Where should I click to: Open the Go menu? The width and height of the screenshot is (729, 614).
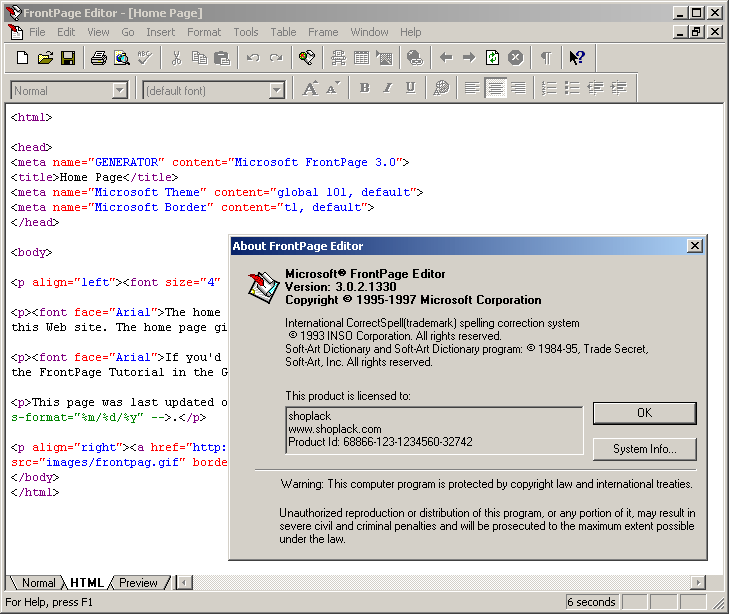coord(128,32)
